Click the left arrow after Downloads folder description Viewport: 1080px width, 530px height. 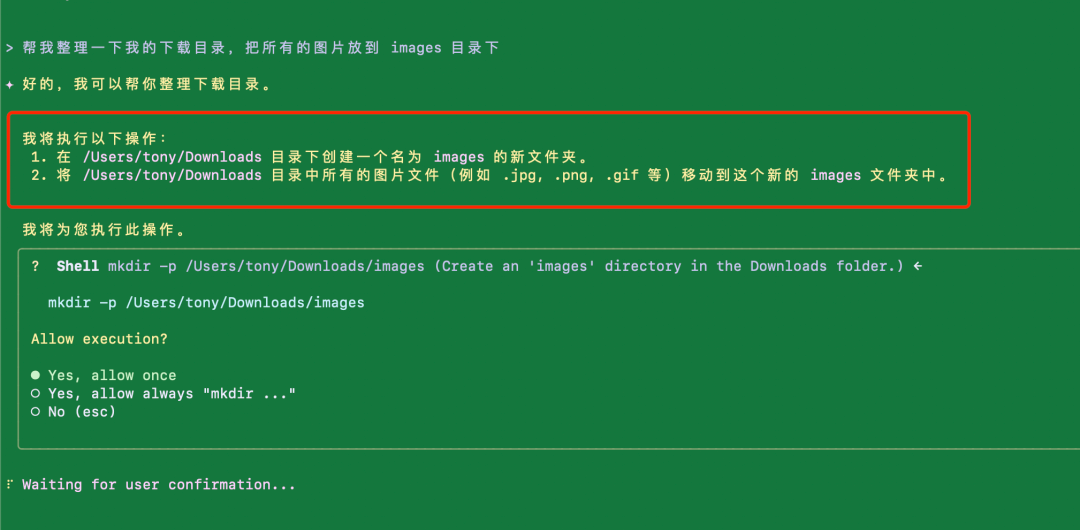click(917, 266)
